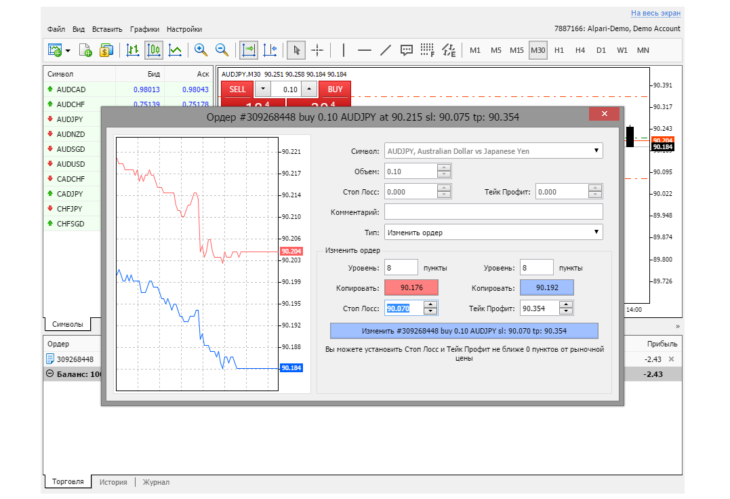Toggle chart autoscroll icon
Image resolution: width=730 pixels, height=499 pixels.
pos(249,50)
